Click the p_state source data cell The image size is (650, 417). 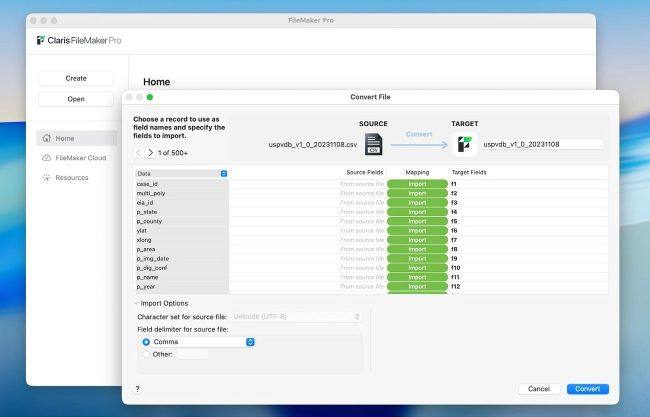pos(182,212)
